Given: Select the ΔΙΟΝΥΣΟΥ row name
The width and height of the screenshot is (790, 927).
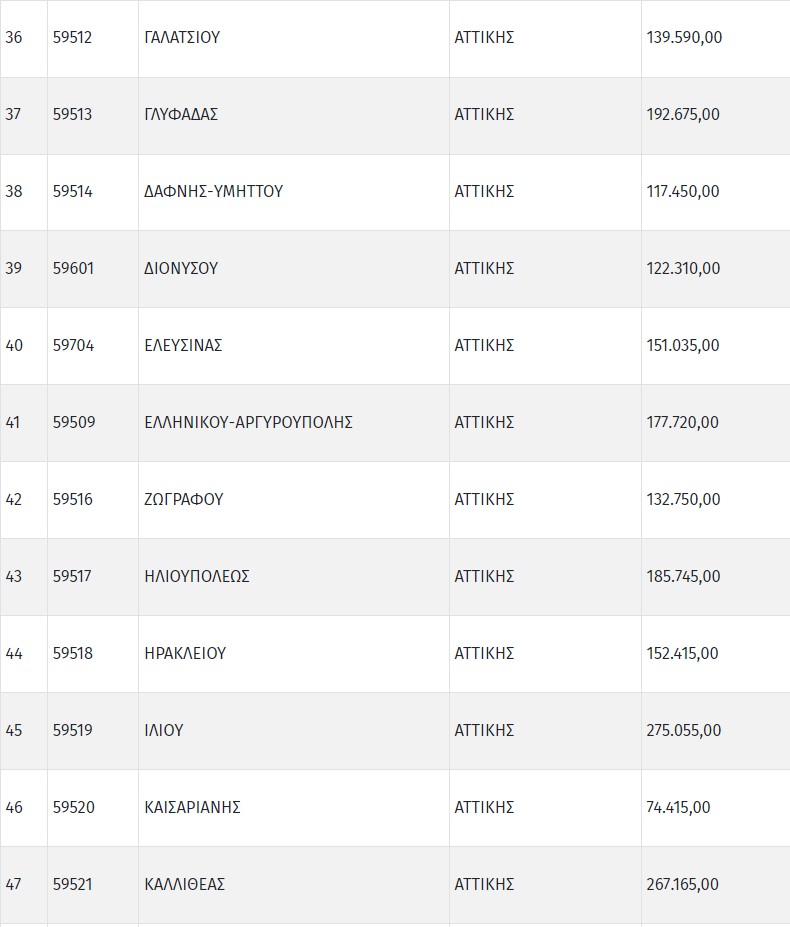Looking at the screenshot, I should 181,269.
